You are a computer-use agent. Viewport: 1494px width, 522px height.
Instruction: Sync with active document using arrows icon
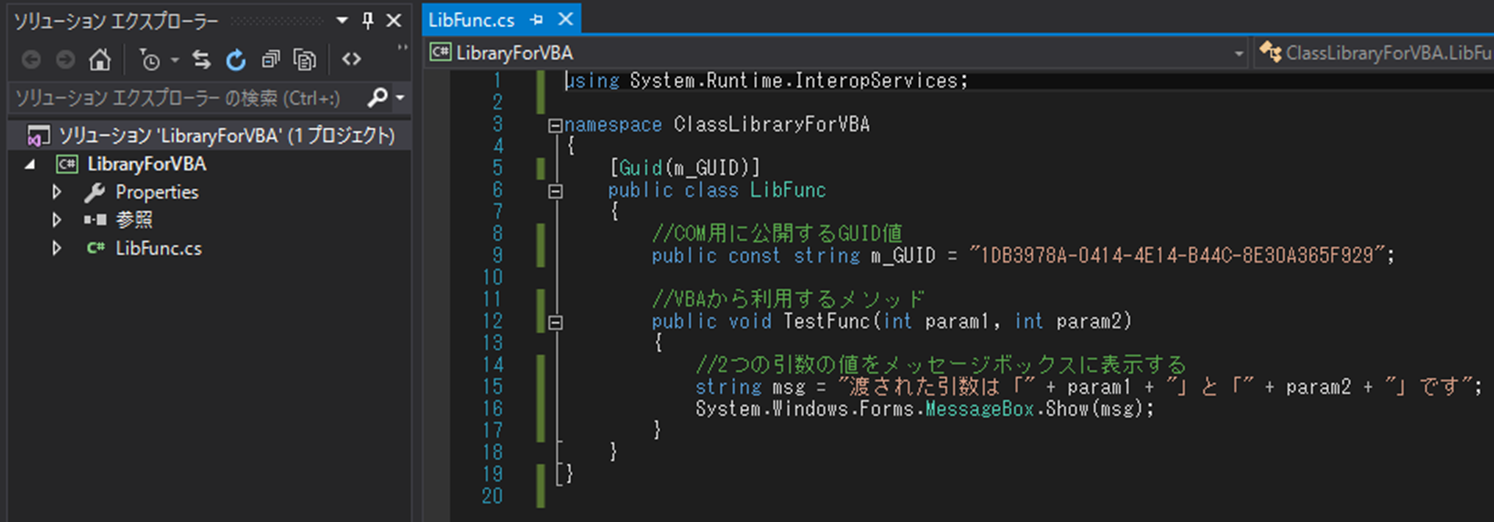tap(202, 60)
